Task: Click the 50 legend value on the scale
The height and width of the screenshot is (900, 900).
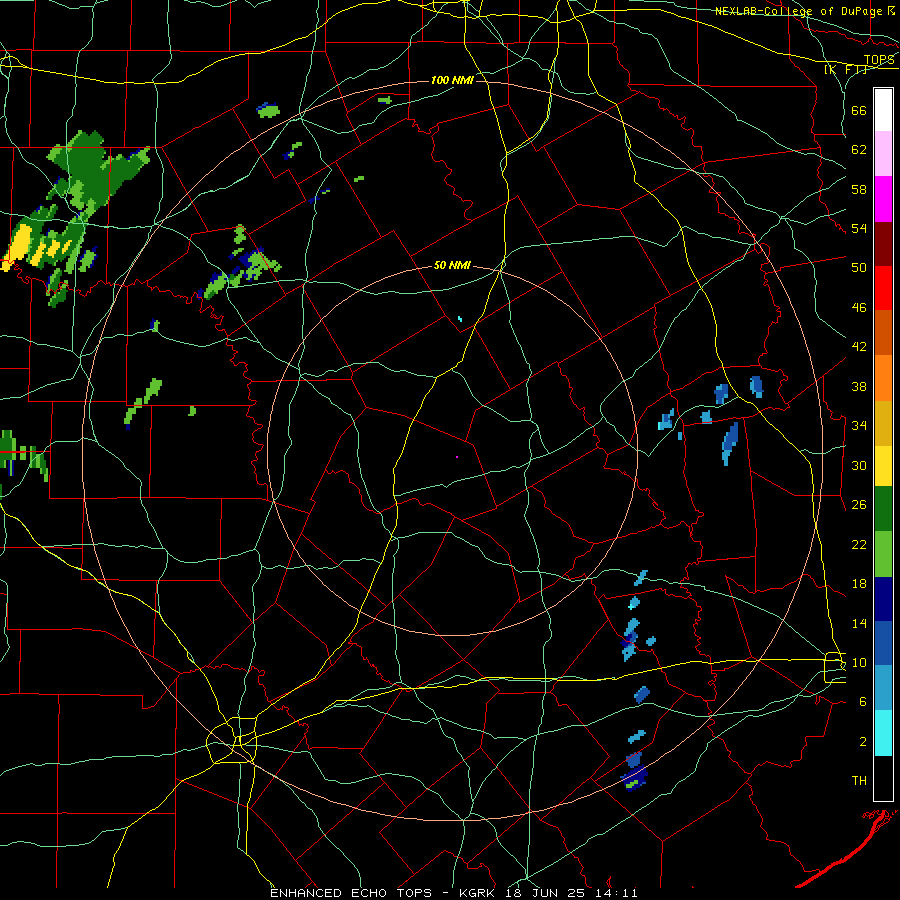Action: click(x=859, y=268)
